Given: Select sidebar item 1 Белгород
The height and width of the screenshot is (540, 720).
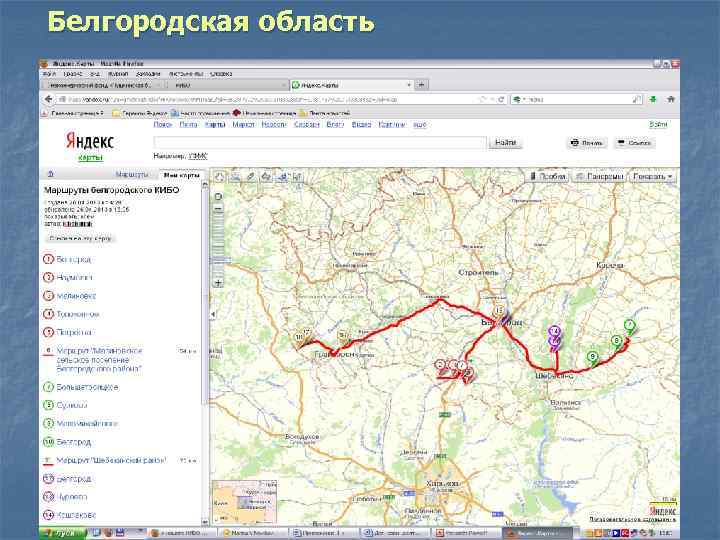Looking at the screenshot, I should coord(68,259).
